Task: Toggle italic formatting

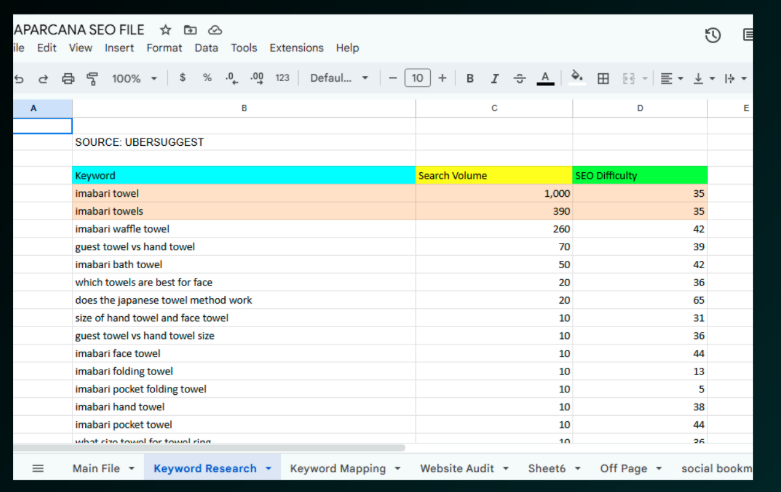Action: tap(495, 79)
